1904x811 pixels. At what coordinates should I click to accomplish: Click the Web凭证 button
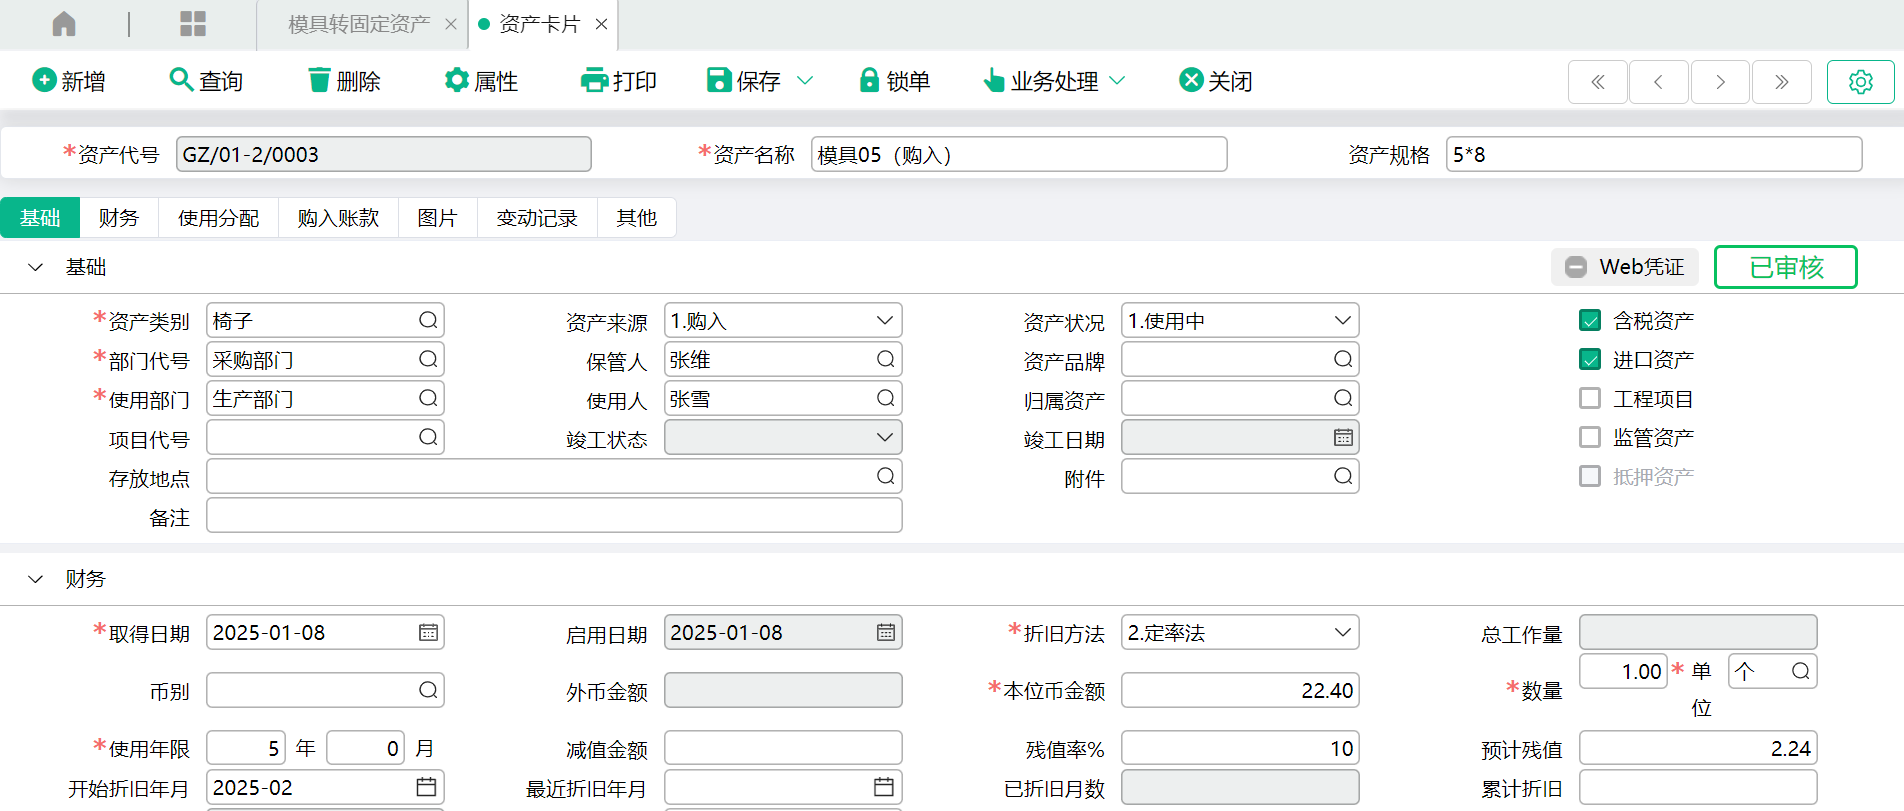pyautogui.click(x=1625, y=267)
